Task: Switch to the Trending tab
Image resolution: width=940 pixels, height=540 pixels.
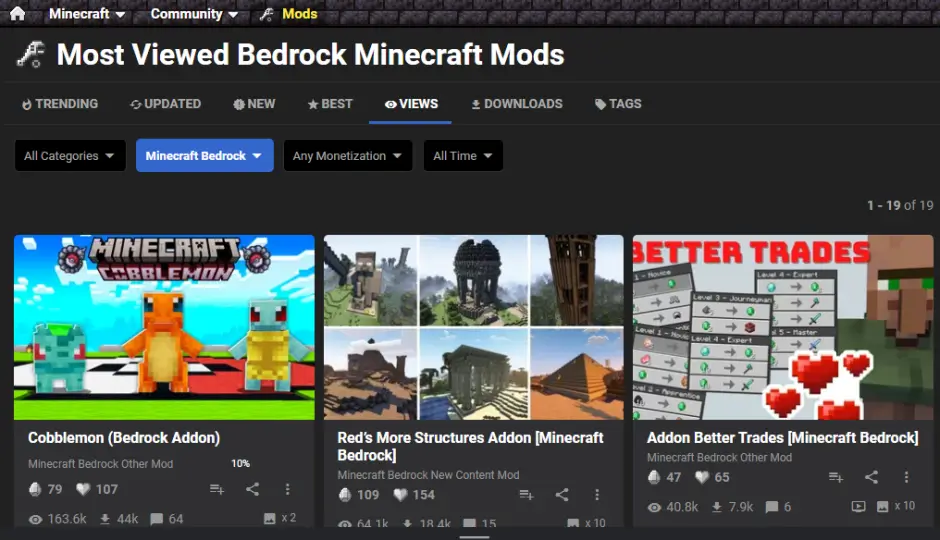Action: (60, 104)
